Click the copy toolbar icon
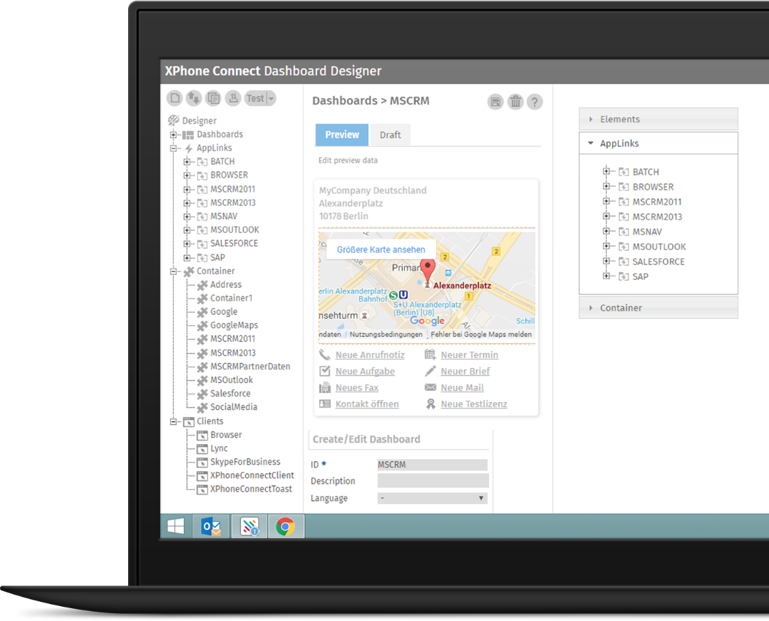Image resolution: width=769 pixels, height=621 pixels. point(213,98)
